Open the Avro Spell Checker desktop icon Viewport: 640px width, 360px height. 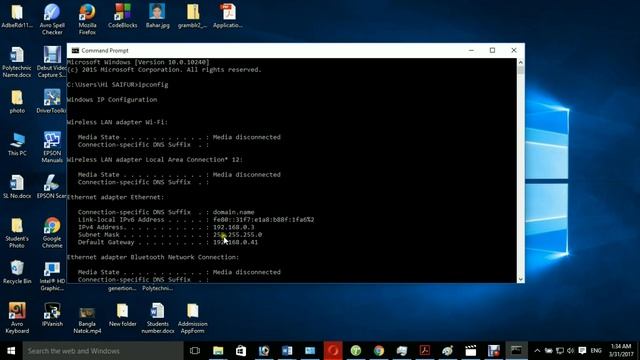(52, 18)
